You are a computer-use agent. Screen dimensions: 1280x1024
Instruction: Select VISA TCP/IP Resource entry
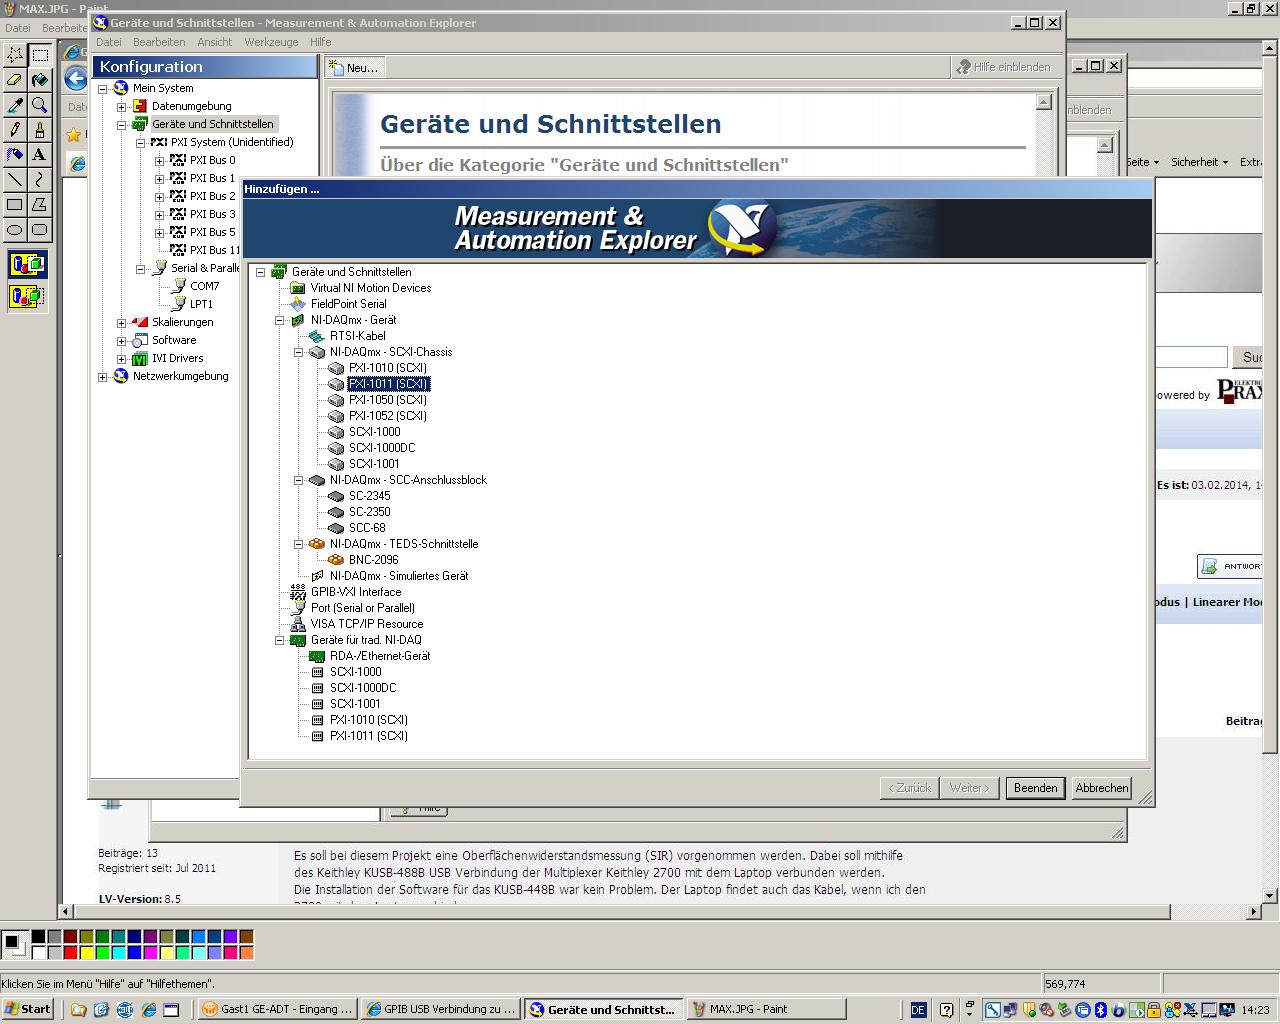click(366, 624)
